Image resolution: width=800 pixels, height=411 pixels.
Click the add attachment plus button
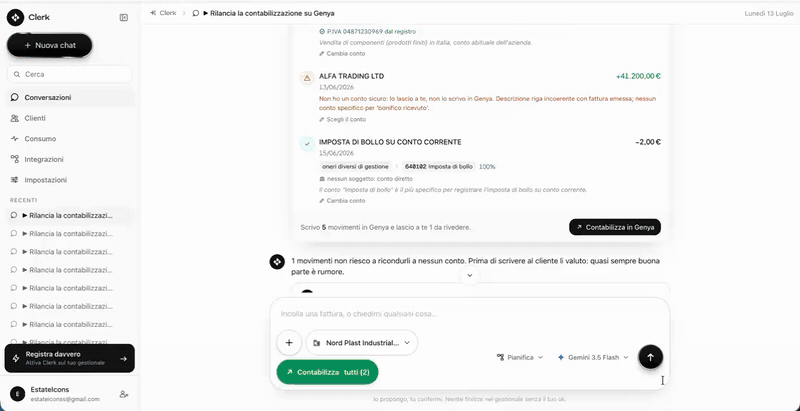click(289, 343)
